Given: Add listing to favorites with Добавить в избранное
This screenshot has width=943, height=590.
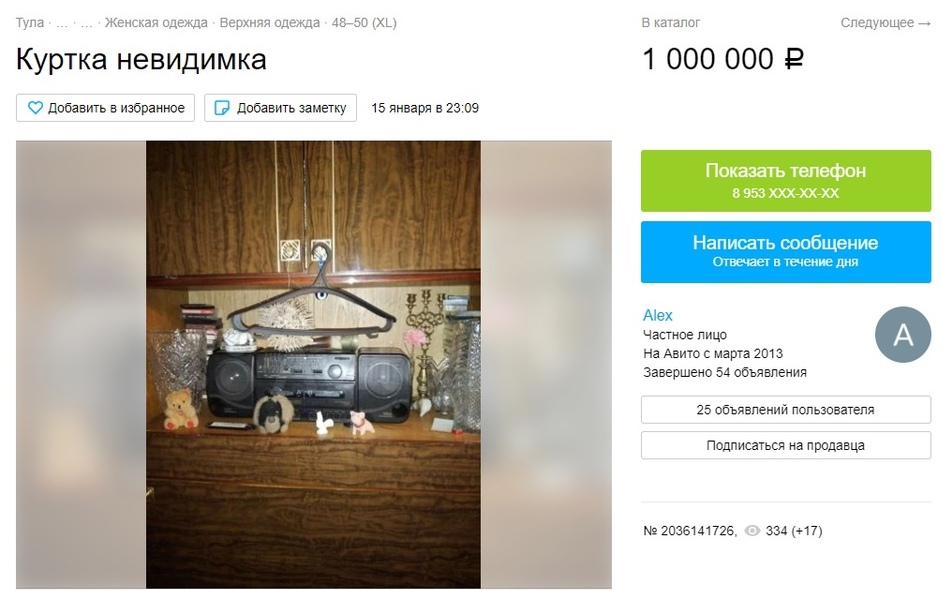Looking at the screenshot, I should [105, 108].
